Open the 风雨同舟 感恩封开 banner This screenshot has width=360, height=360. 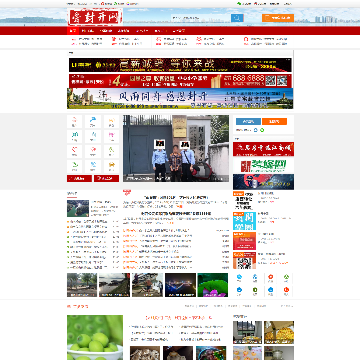180,98
